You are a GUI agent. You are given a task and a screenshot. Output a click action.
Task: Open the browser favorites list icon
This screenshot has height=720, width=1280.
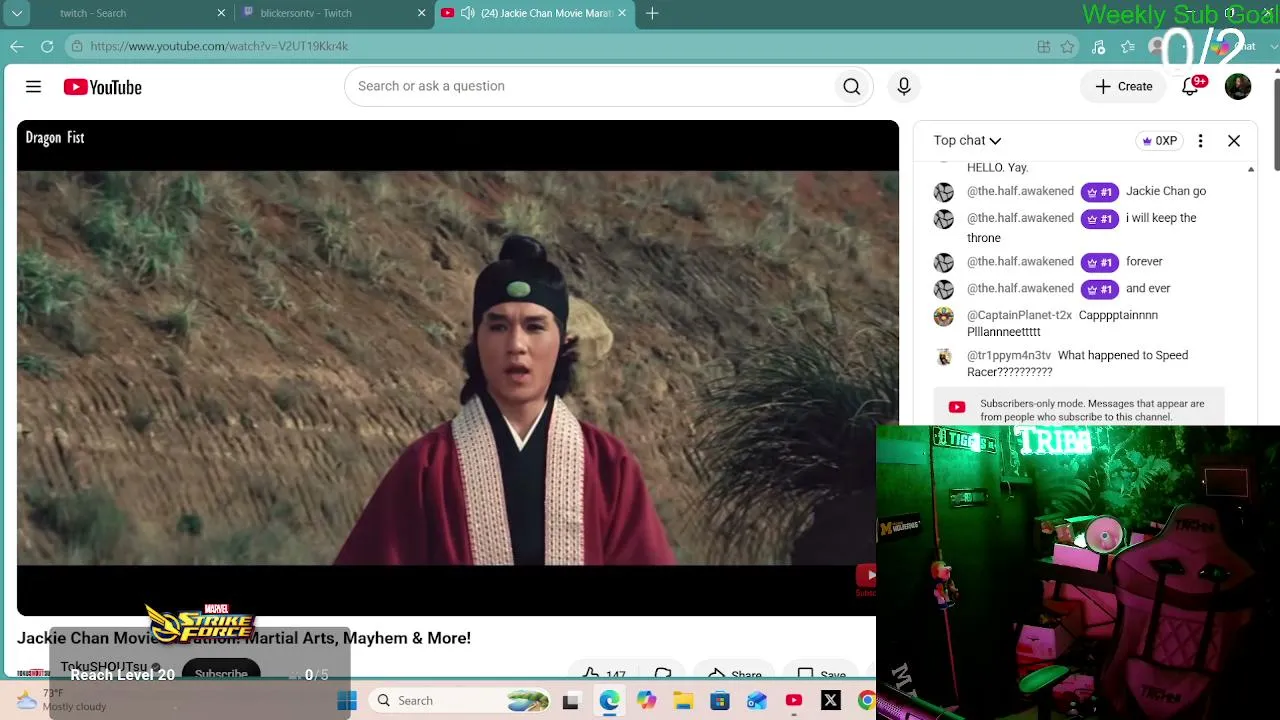click(1128, 46)
